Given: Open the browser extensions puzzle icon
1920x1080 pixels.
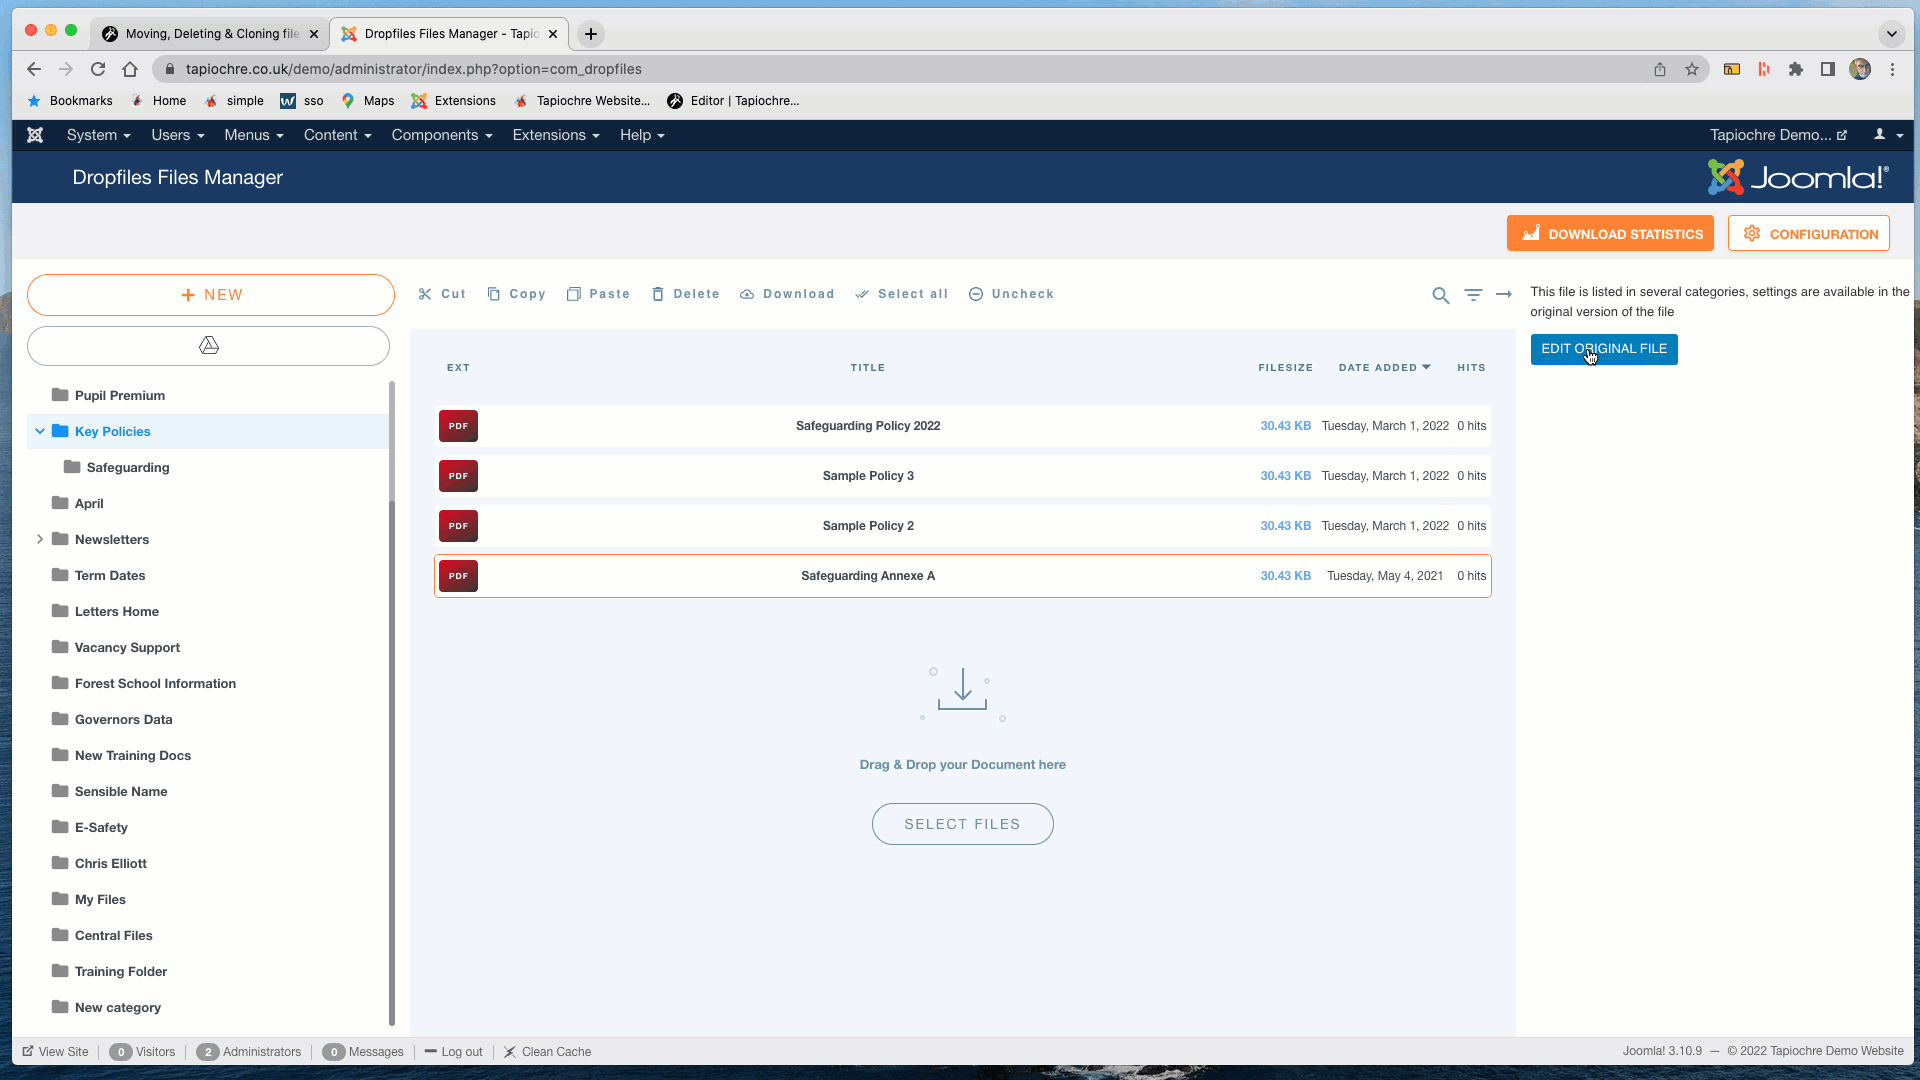Looking at the screenshot, I should [x=1796, y=69].
